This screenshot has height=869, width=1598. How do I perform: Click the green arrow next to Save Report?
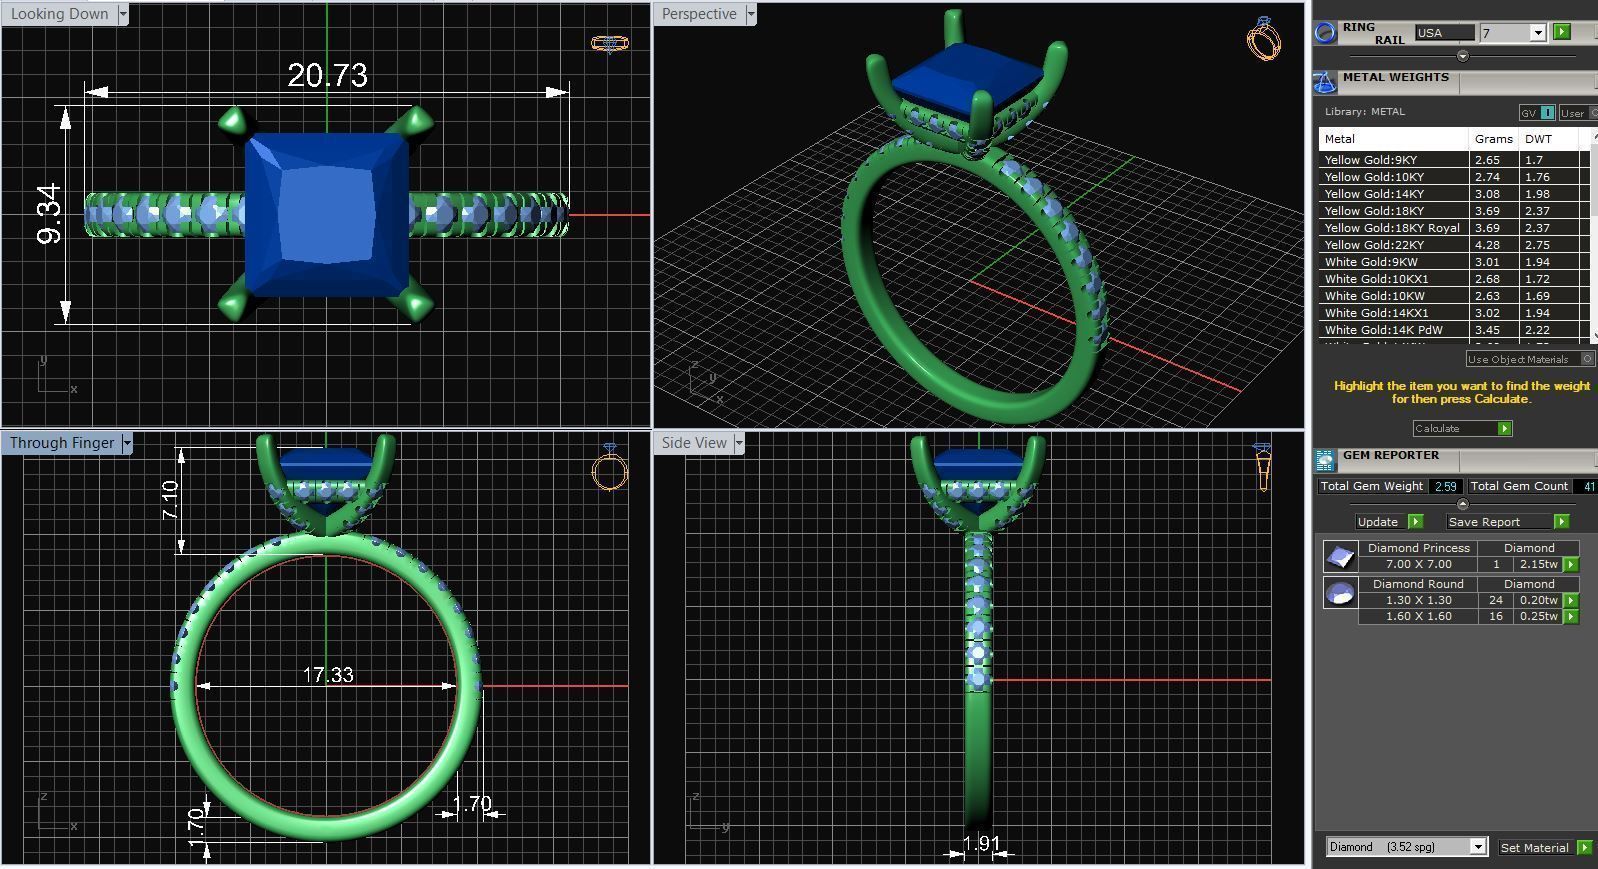[x=1561, y=521]
